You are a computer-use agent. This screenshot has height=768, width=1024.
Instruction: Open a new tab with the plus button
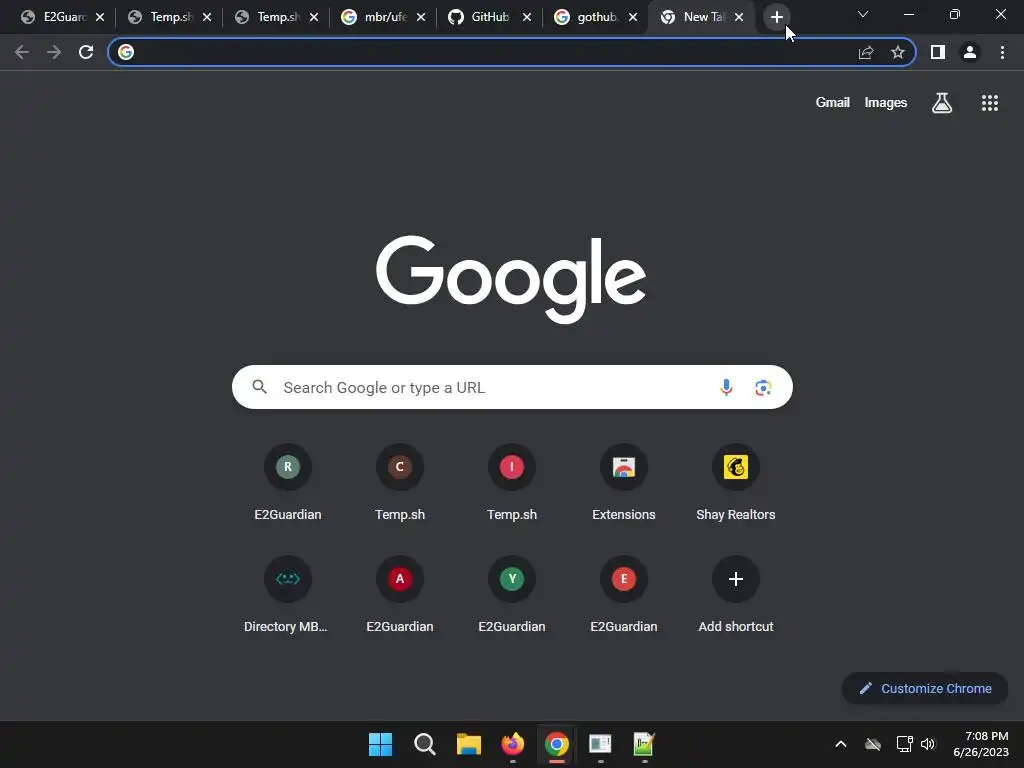(776, 17)
